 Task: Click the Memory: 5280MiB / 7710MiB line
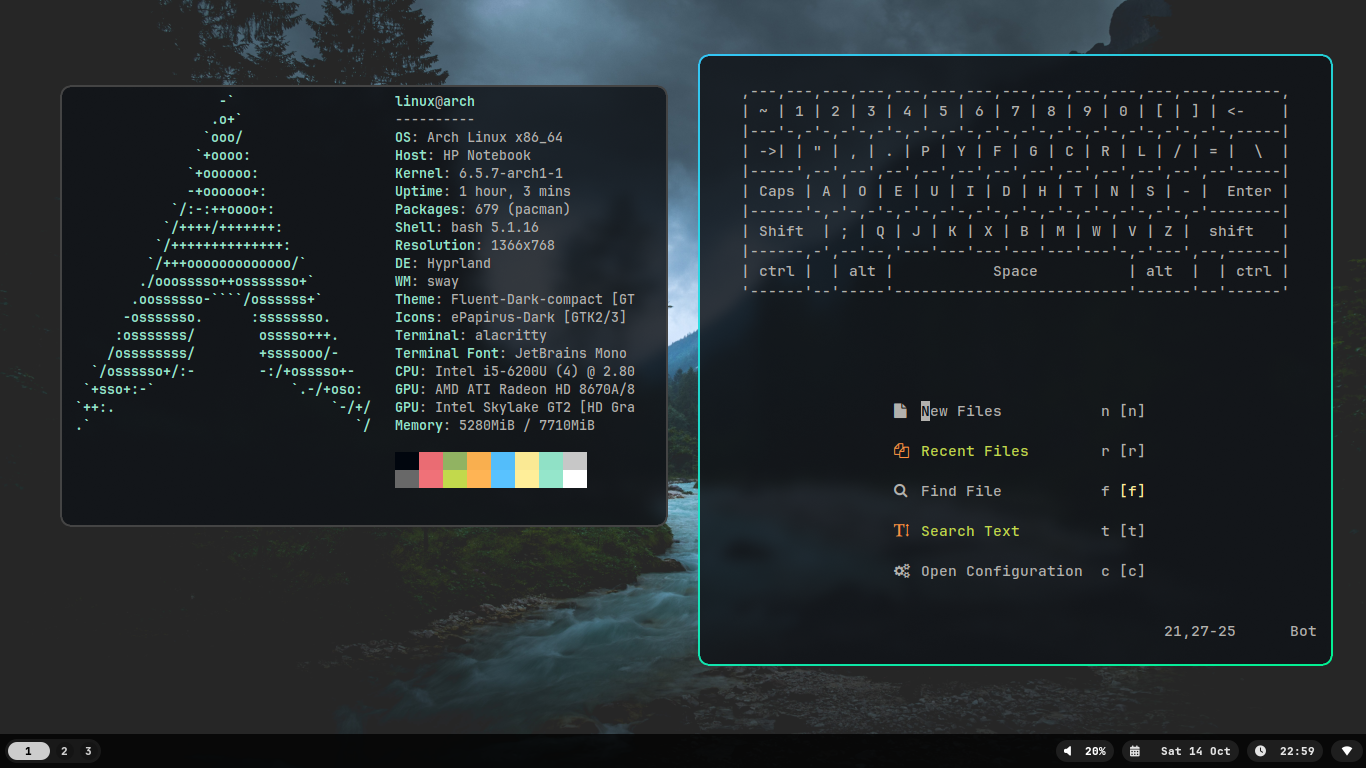(495, 425)
